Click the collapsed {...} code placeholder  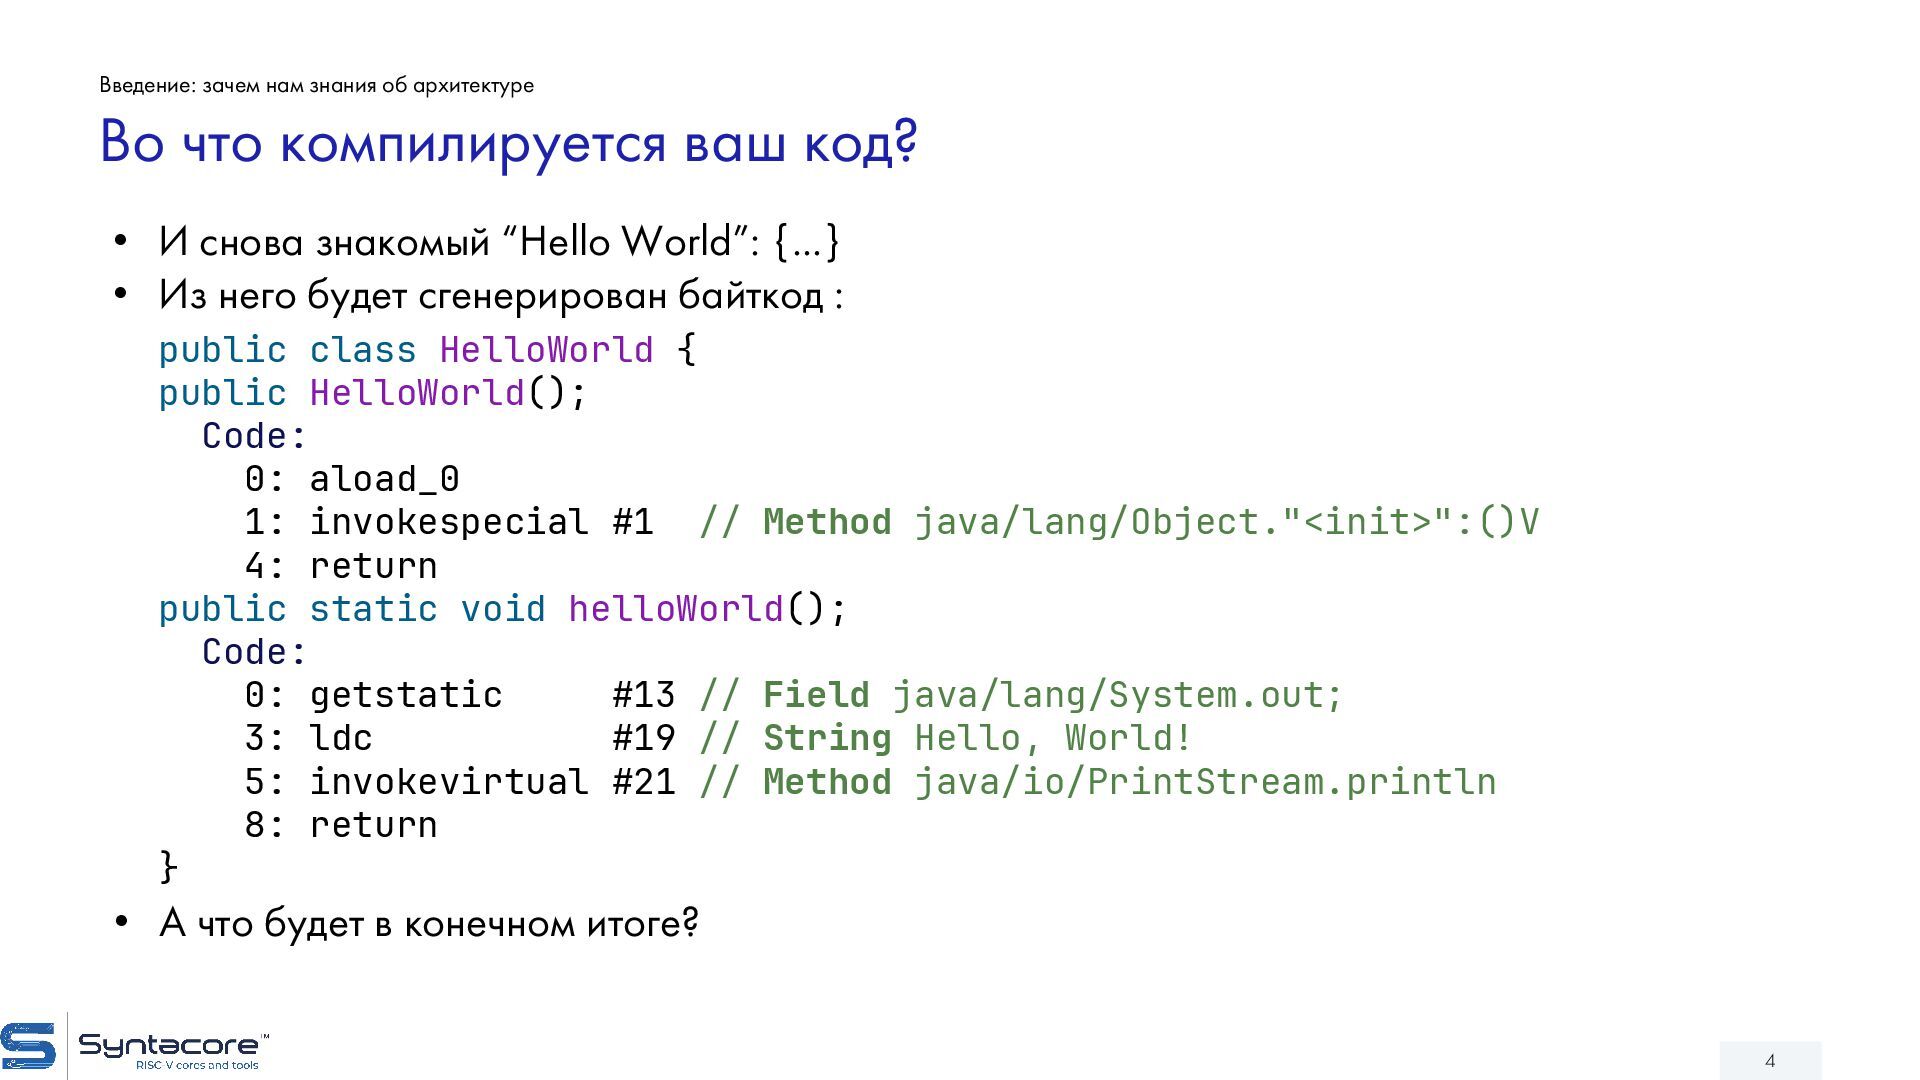point(806,242)
